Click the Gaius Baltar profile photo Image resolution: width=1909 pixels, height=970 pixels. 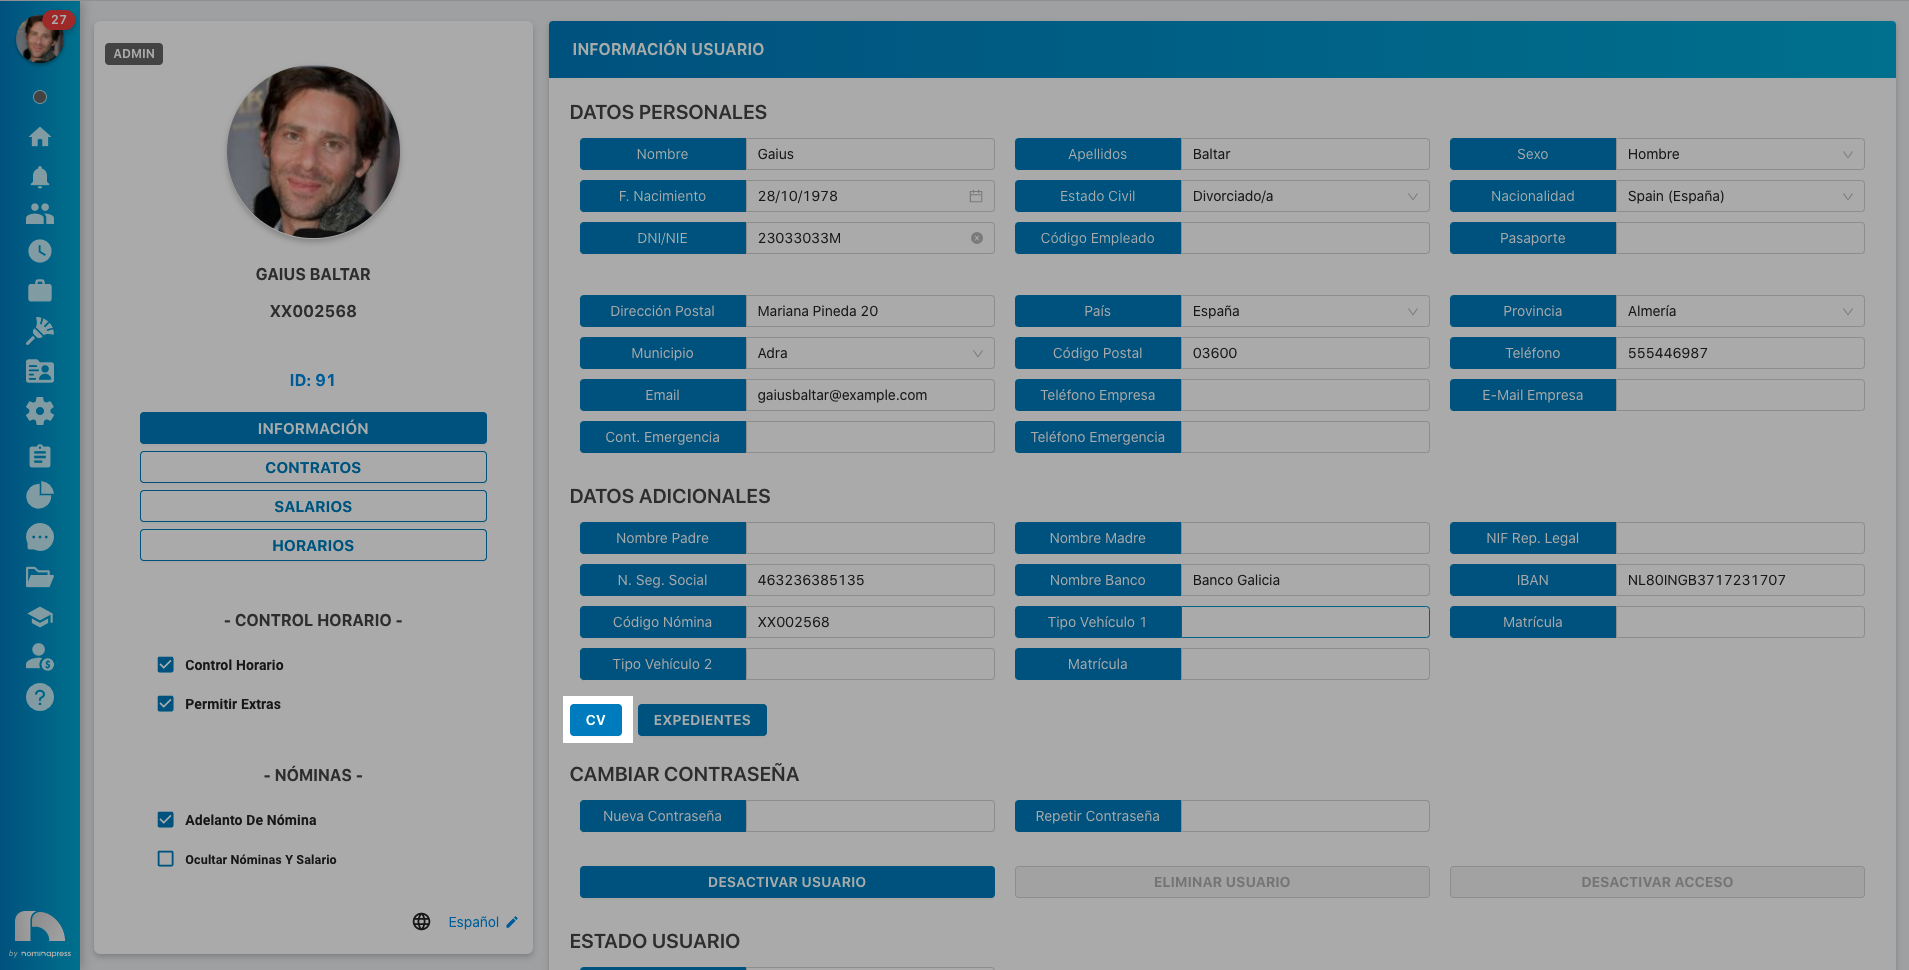pos(313,152)
